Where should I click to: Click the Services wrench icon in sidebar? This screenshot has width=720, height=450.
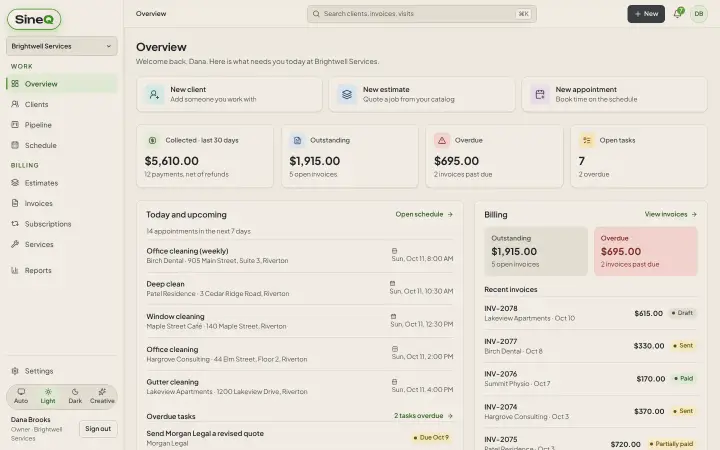tap(15, 244)
